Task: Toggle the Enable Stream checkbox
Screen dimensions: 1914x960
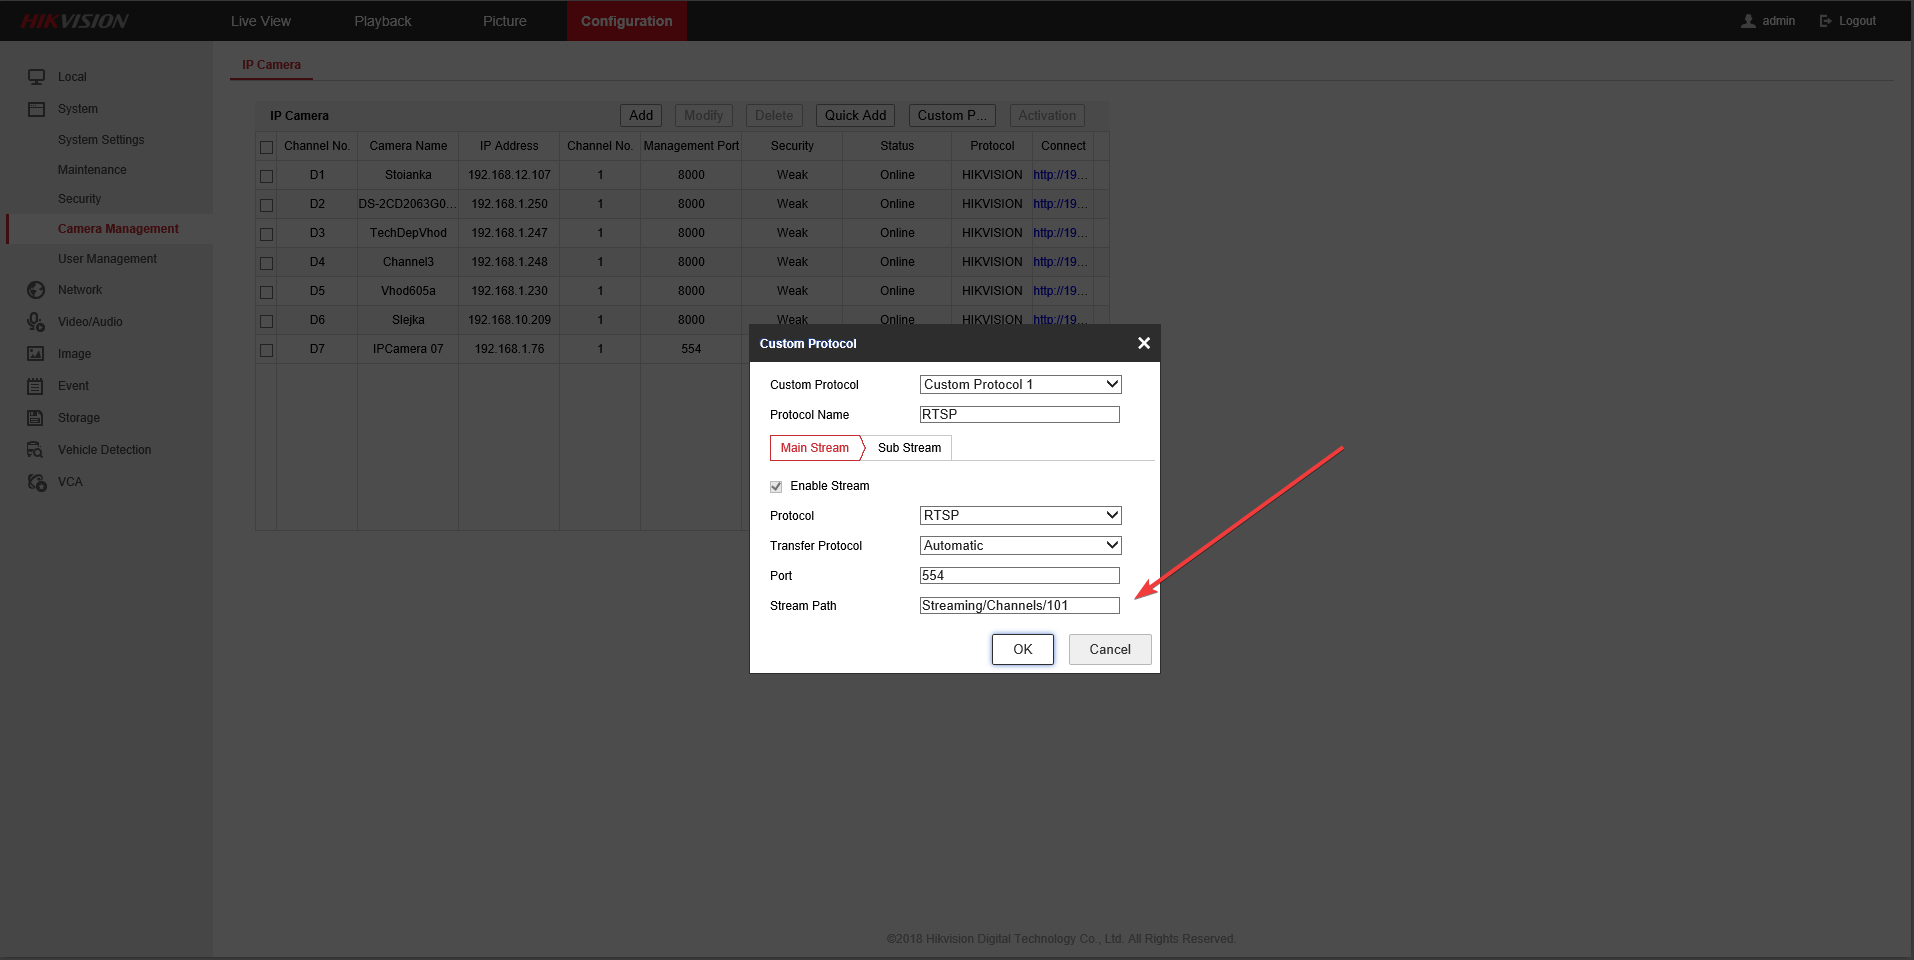Action: coord(776,487)
